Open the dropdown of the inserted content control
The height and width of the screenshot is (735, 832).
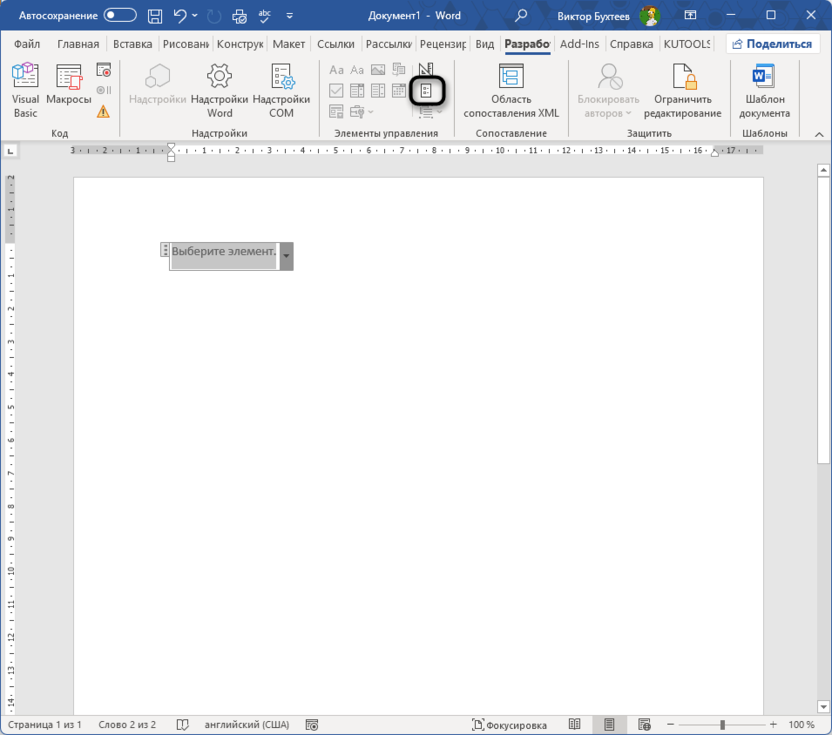click(x=286, y=256)
